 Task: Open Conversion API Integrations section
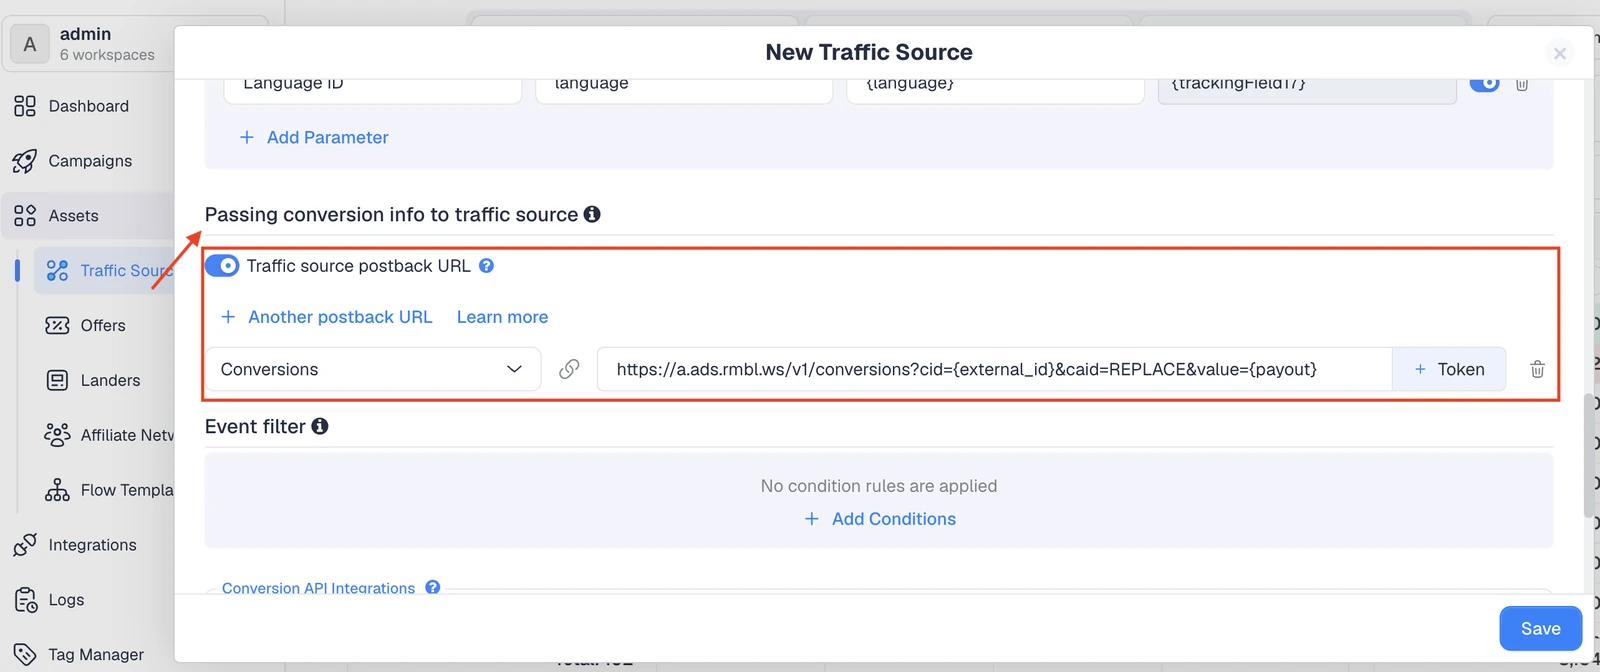[x=318, y=588]
